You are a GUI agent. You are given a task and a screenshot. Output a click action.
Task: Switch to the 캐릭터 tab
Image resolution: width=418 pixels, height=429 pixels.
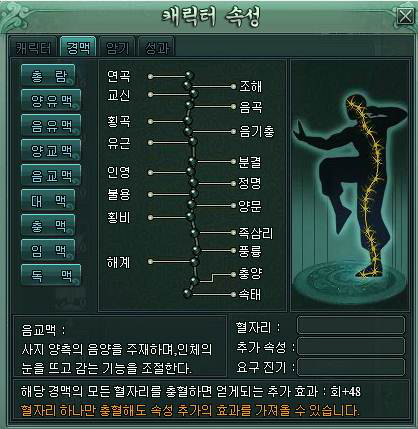(x=34, y=47)
